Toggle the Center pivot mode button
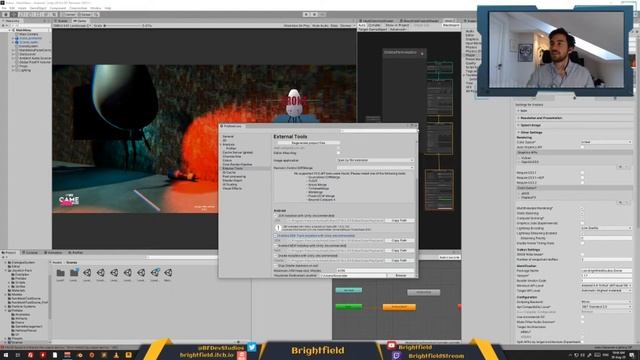The image size is (640, 360). [x=70, y=14]
